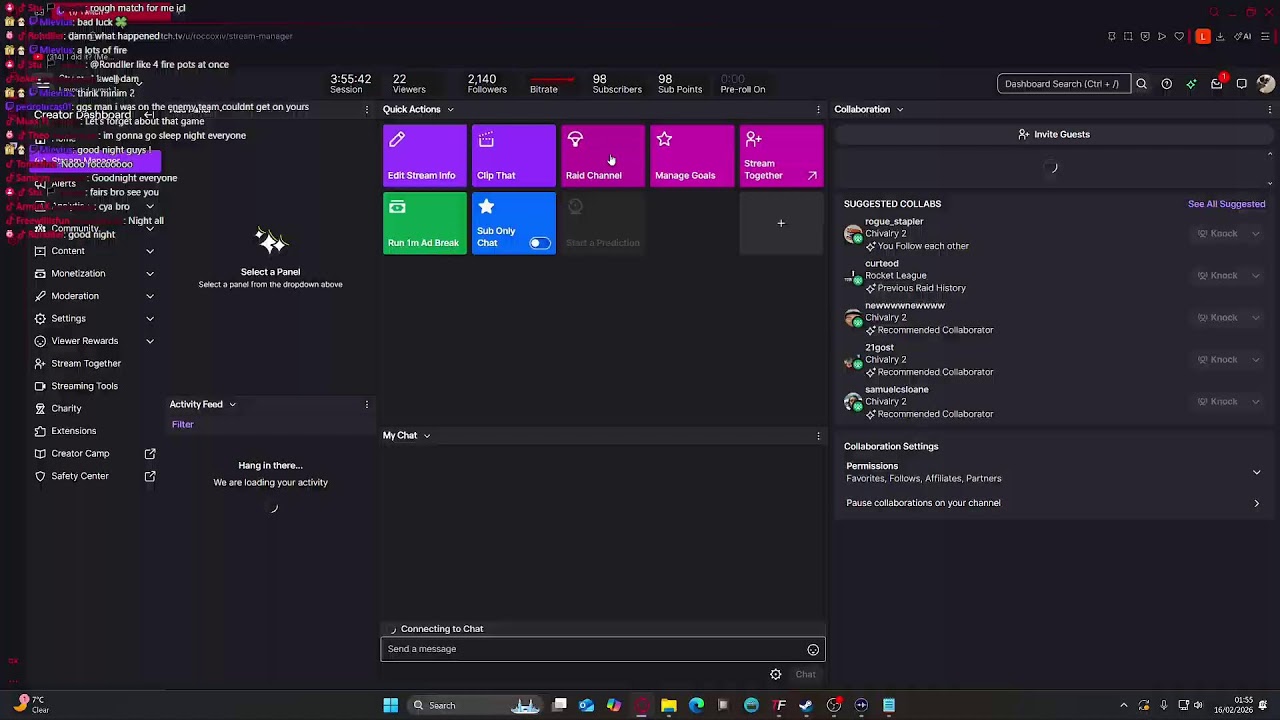
Task: Click the browser download icon
Action: [1220, 37]
